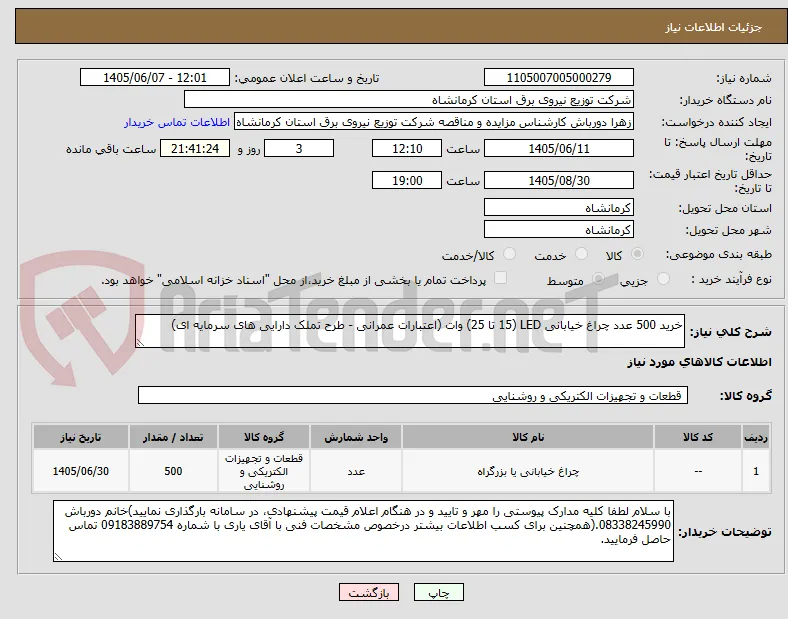Select the کالا/خدمت radio button
The image size is (788, 619).
pos(510,254)
